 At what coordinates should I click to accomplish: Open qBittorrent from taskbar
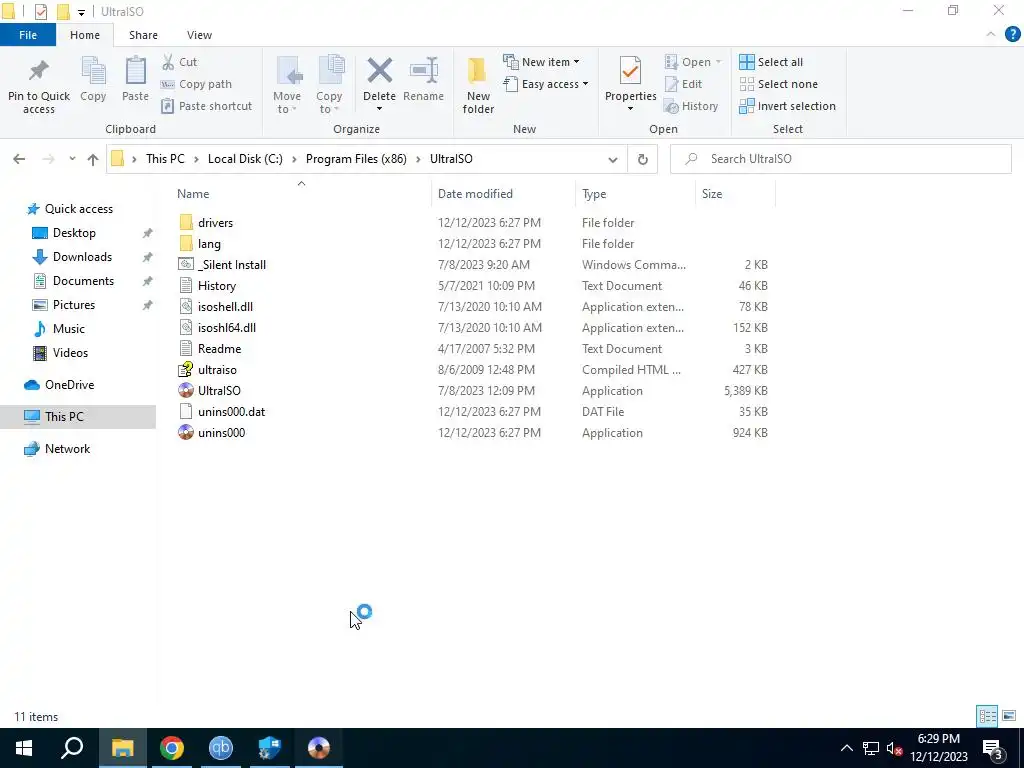point(221,748)
